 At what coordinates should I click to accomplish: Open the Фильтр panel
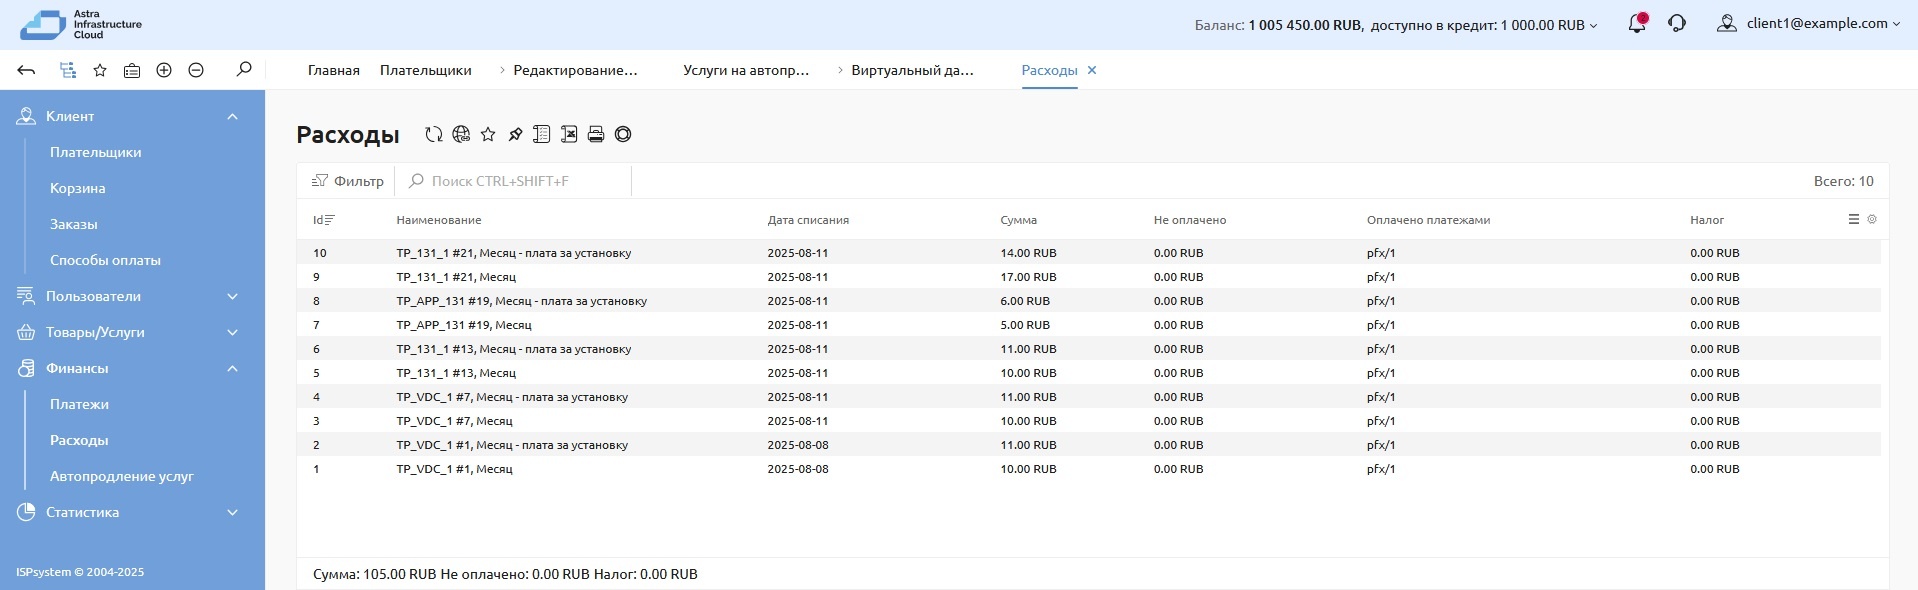[x=348, y=181]
